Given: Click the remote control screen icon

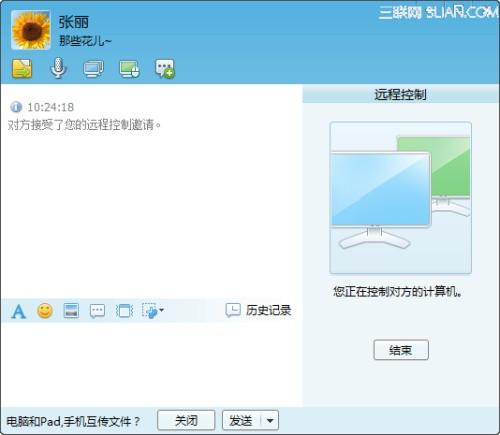Looking at the screenshot, I should click(x=129, y=69).
